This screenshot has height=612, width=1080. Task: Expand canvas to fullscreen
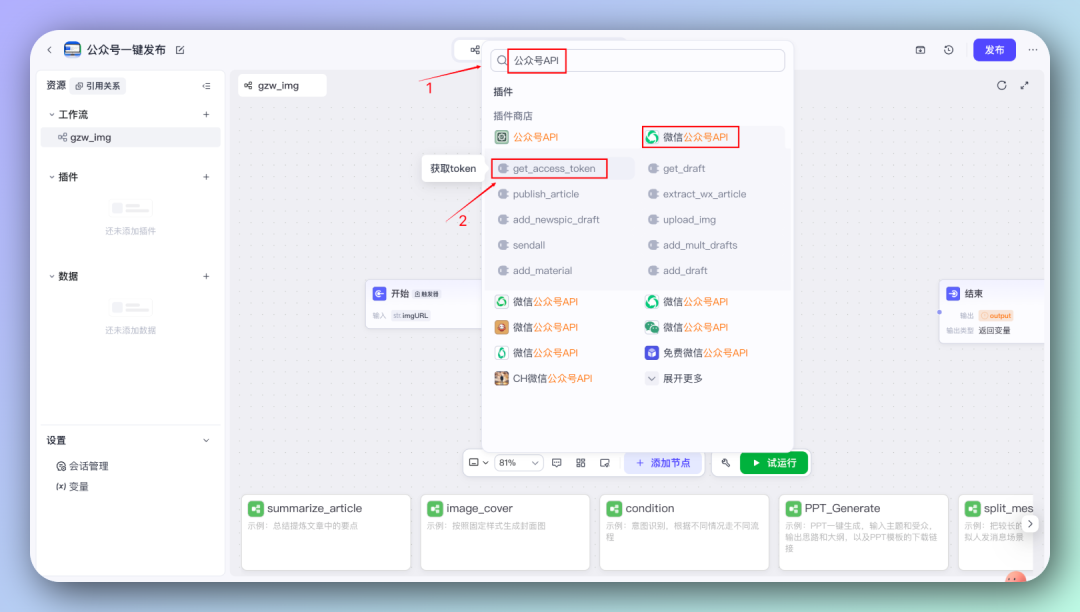[x=1024, y=85]
